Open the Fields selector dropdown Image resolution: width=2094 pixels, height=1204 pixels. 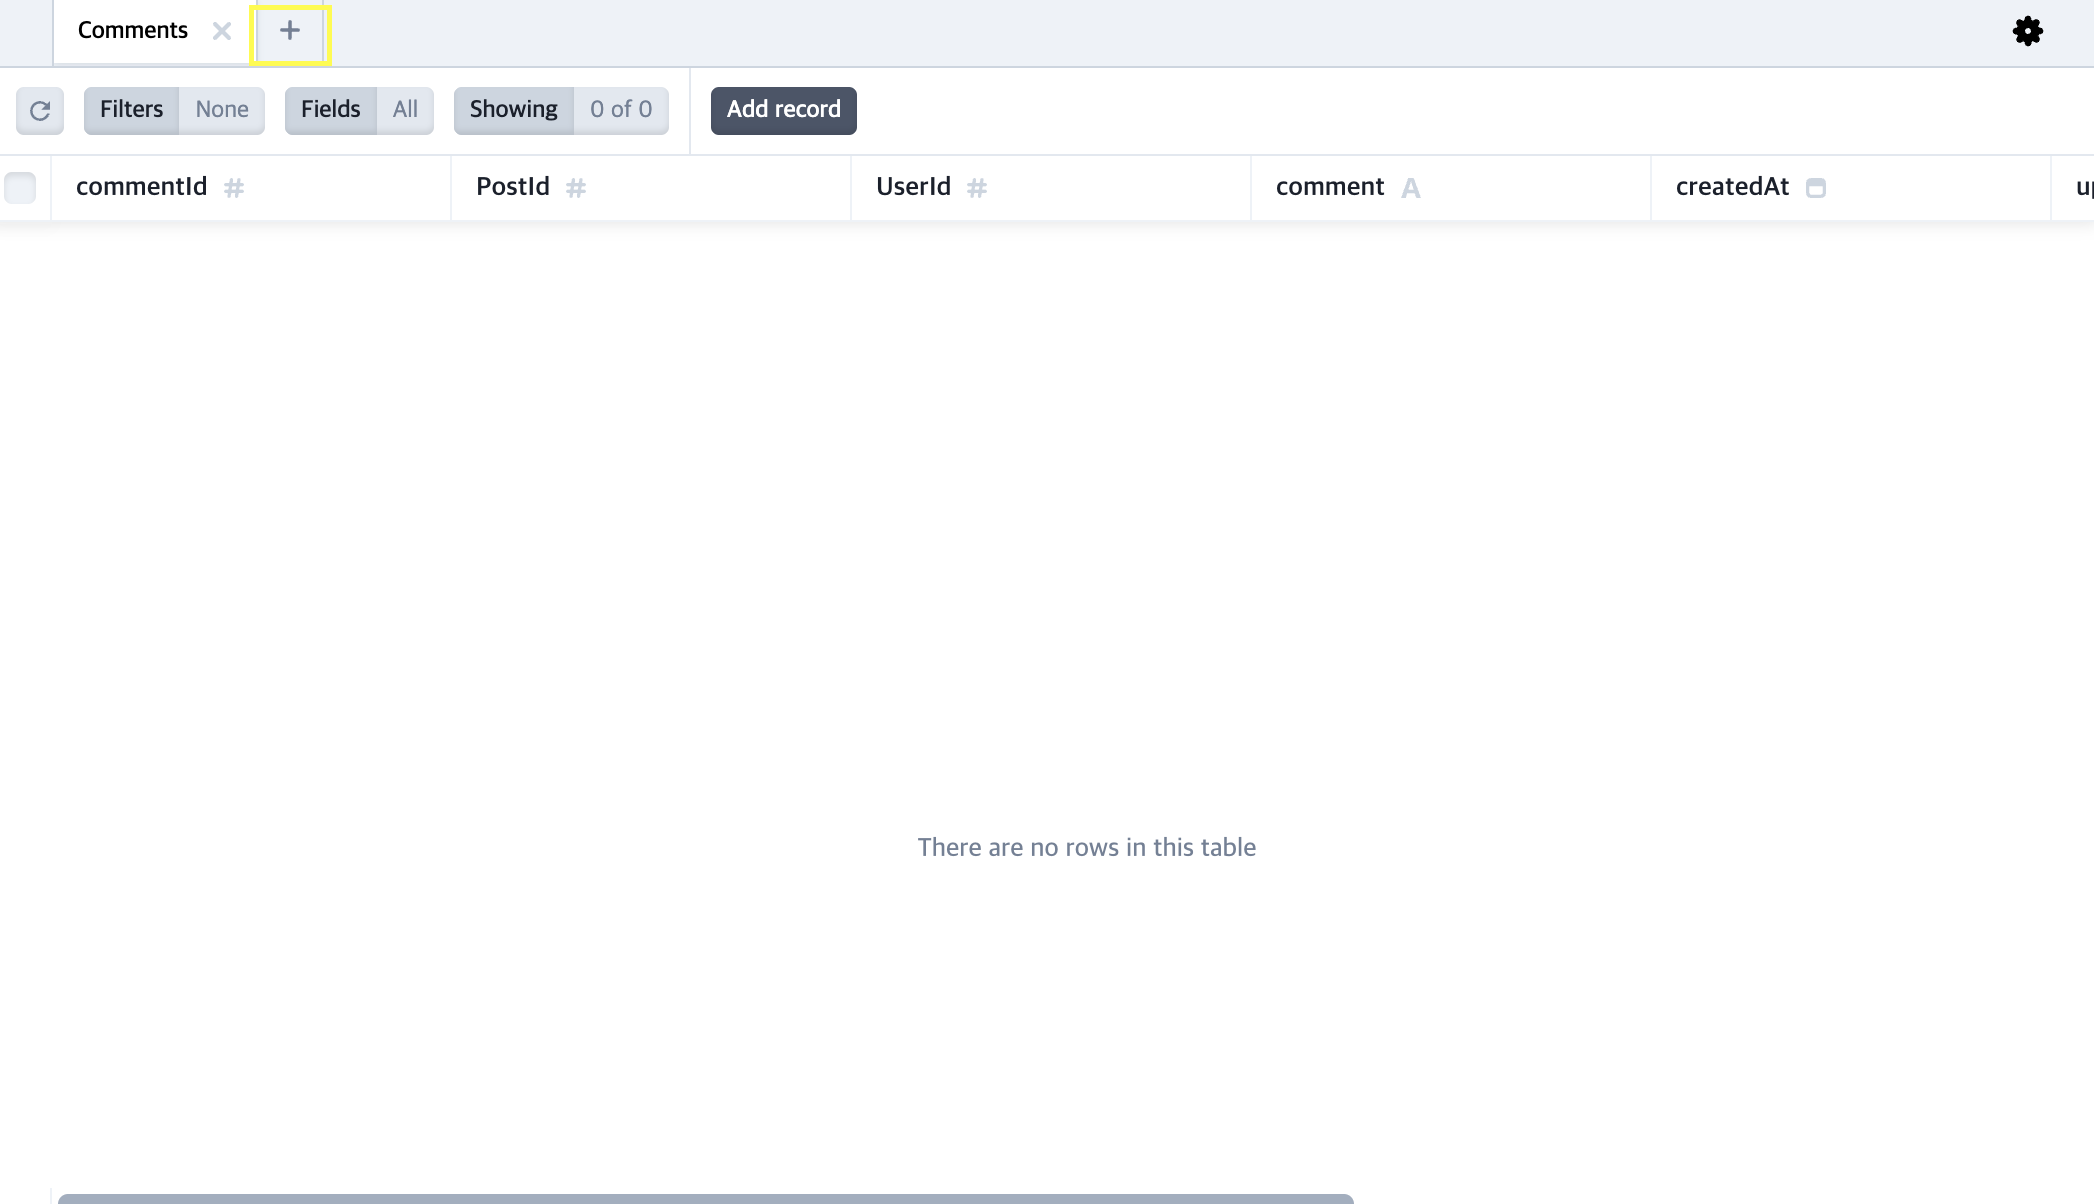tap(330, 110)
